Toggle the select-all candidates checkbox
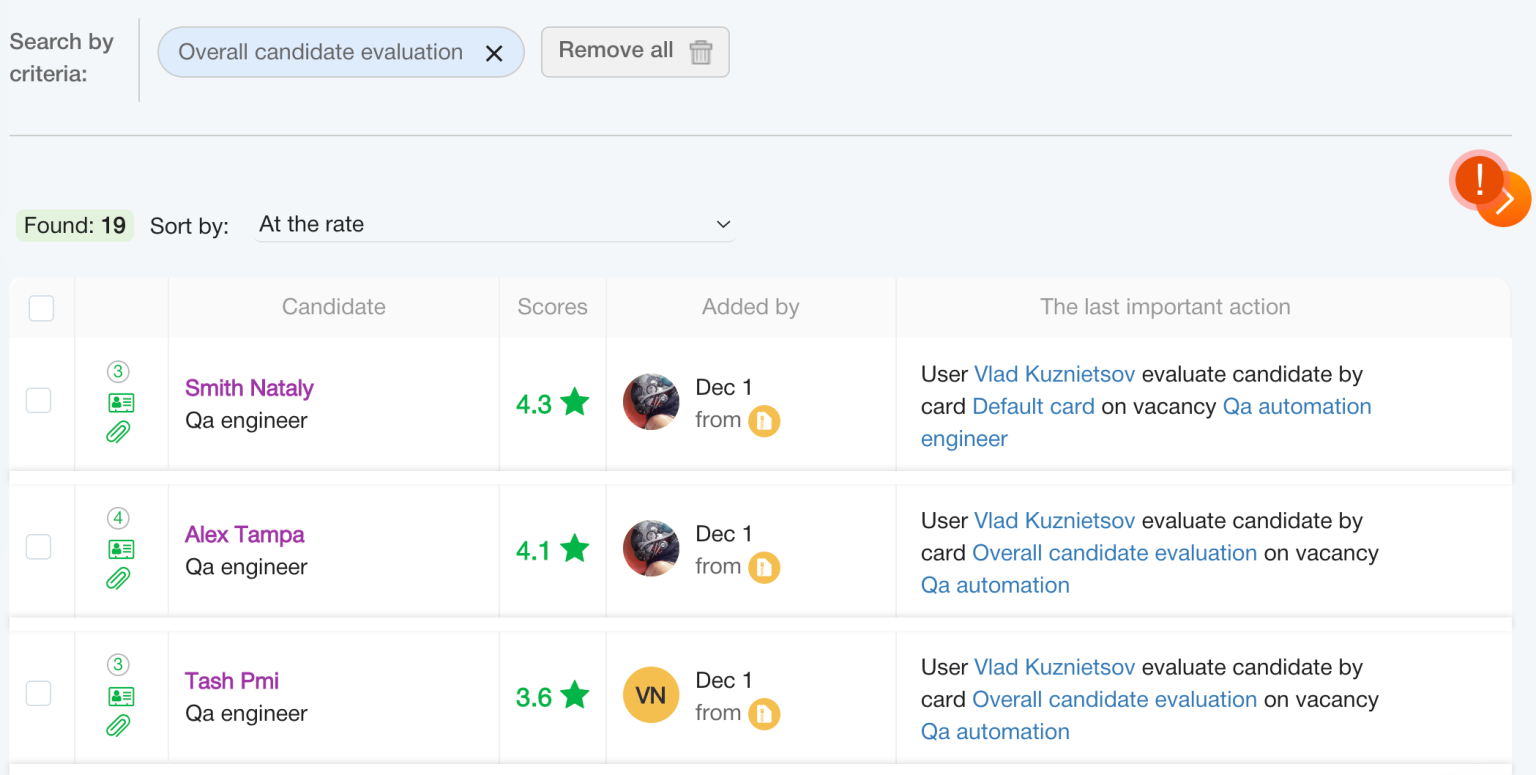 point(41,308)
